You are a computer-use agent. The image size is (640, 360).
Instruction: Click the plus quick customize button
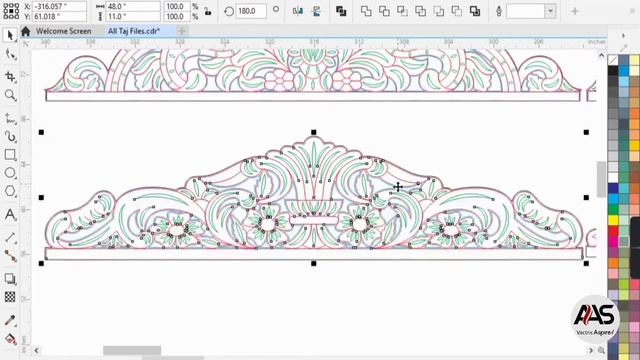click(x=575, y=11)
